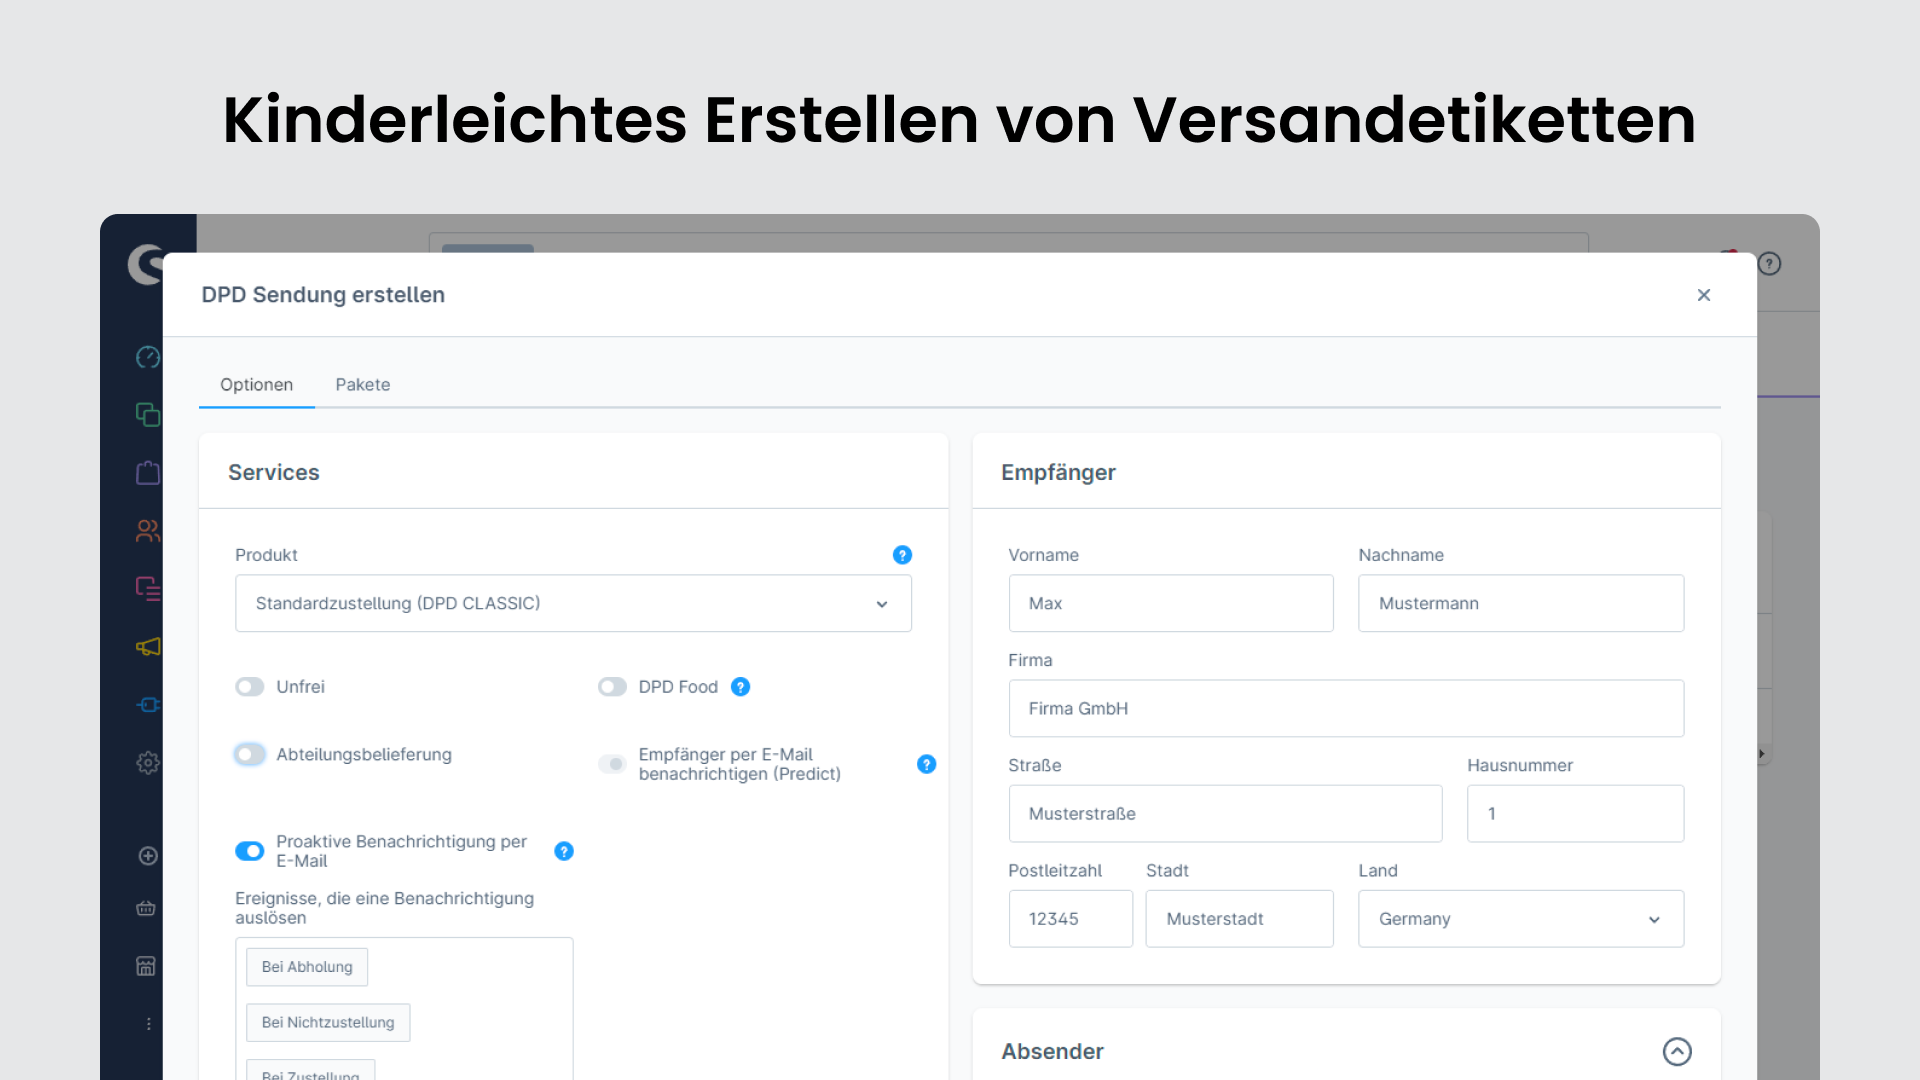Click the Nachname field with Mustermann

(x=1521, y=603)
